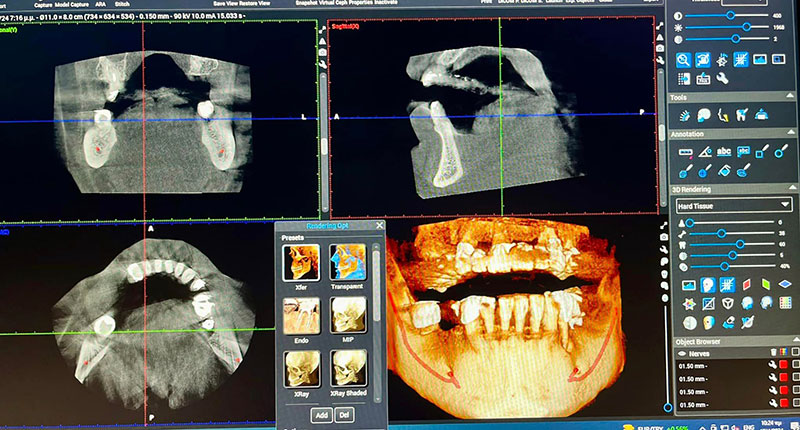Click the multicolor star icon in 3D Rendering
Image resolution: width=800 pixels, height=430 pixels.
point(689,304)
